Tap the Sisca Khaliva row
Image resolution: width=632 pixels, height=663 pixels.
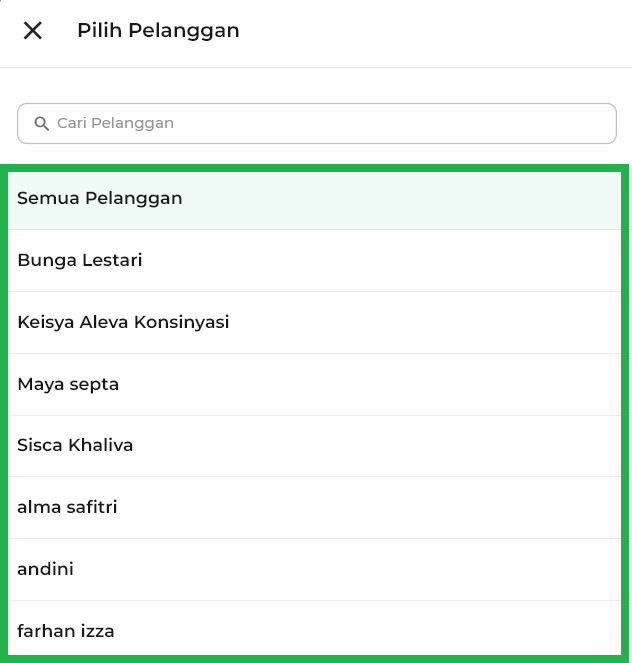tap(315, 445)
